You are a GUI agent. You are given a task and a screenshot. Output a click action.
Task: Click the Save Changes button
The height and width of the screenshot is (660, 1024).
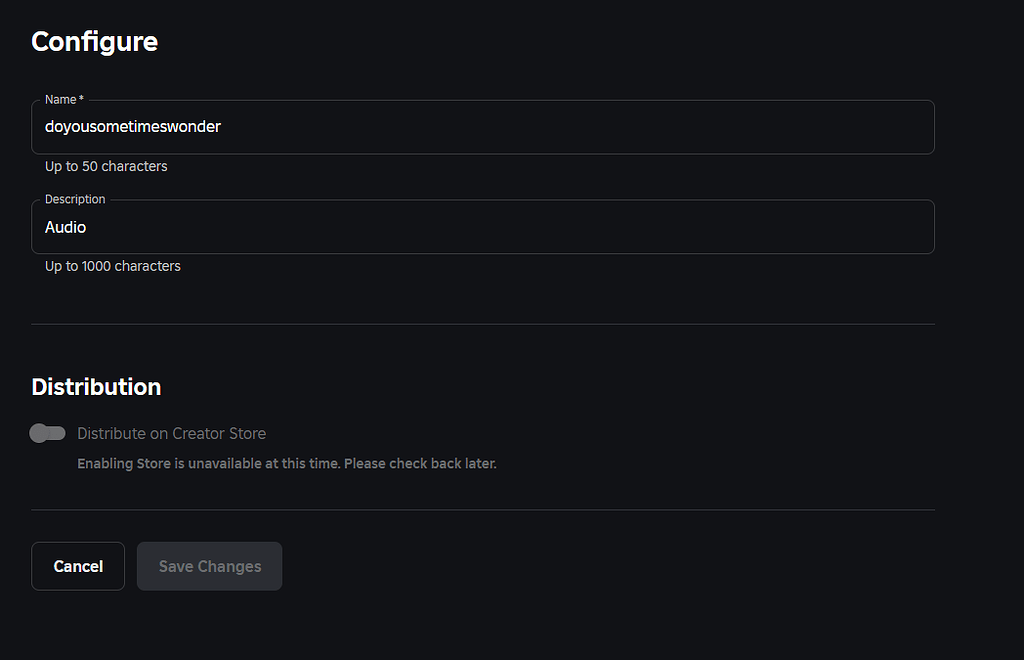pos(209,566)
